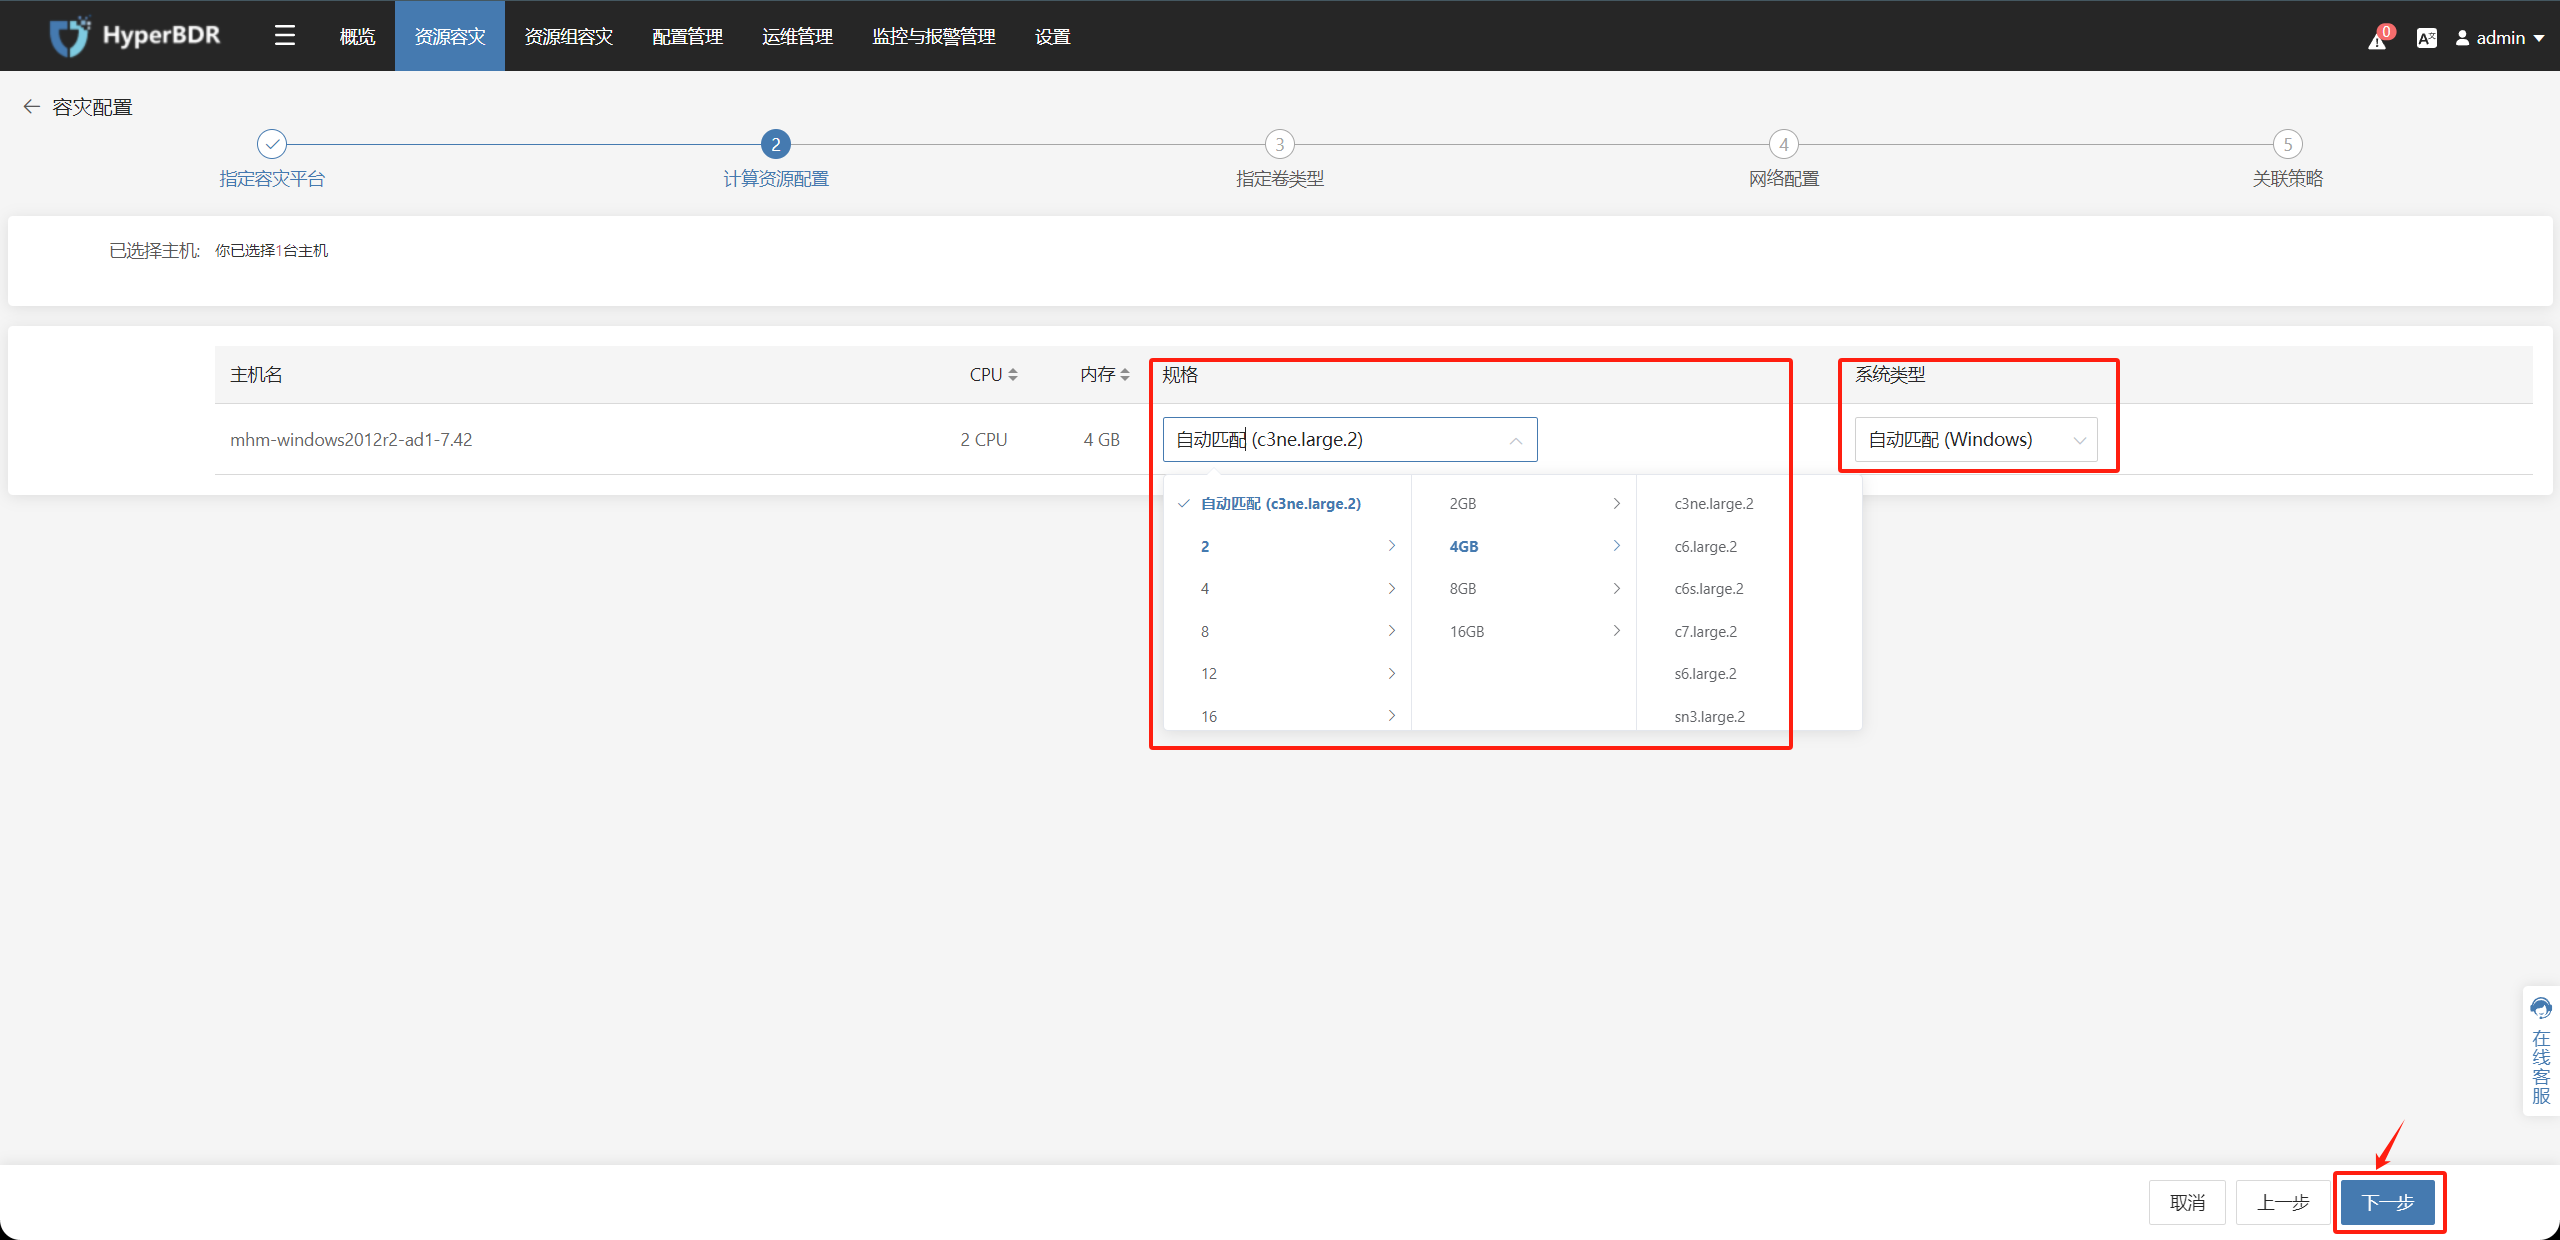Click the 上一步 button

[2283, 1202]
